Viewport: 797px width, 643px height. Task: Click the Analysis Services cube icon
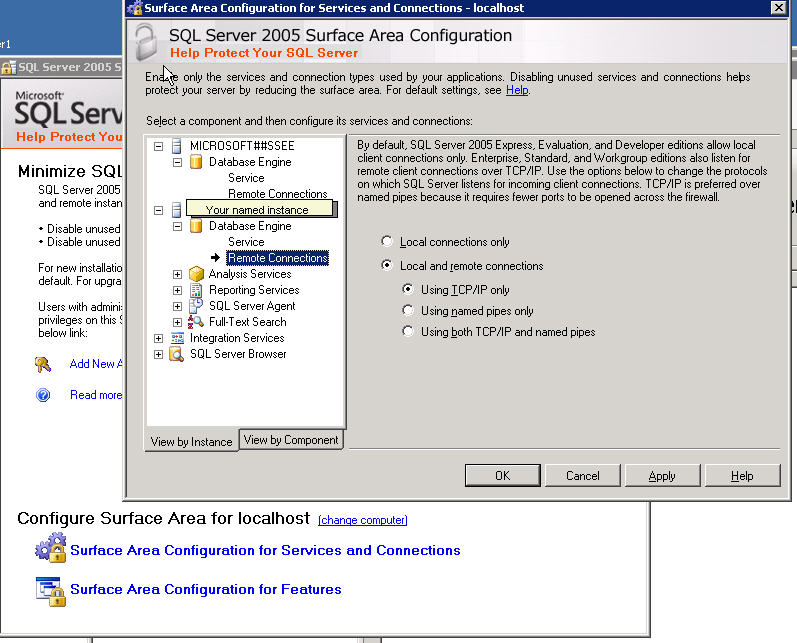pyautogui.click(x=196, y=274)
